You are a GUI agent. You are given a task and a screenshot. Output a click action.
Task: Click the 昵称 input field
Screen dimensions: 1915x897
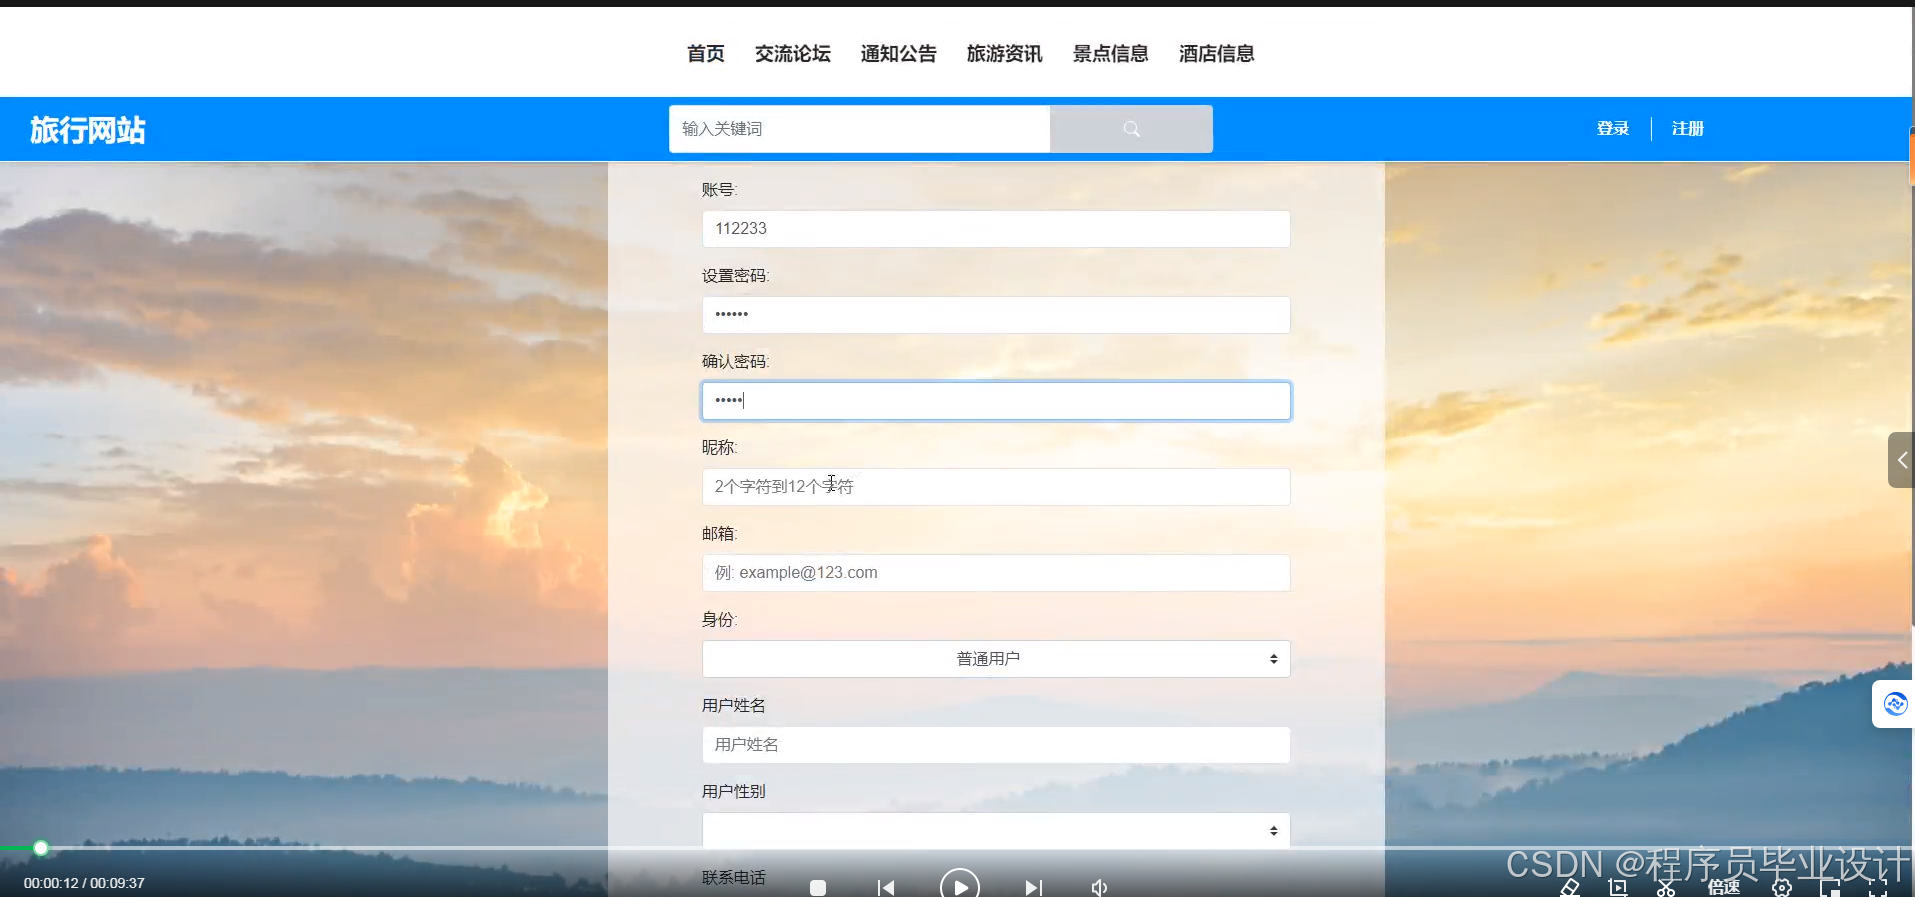pos(996,487)
